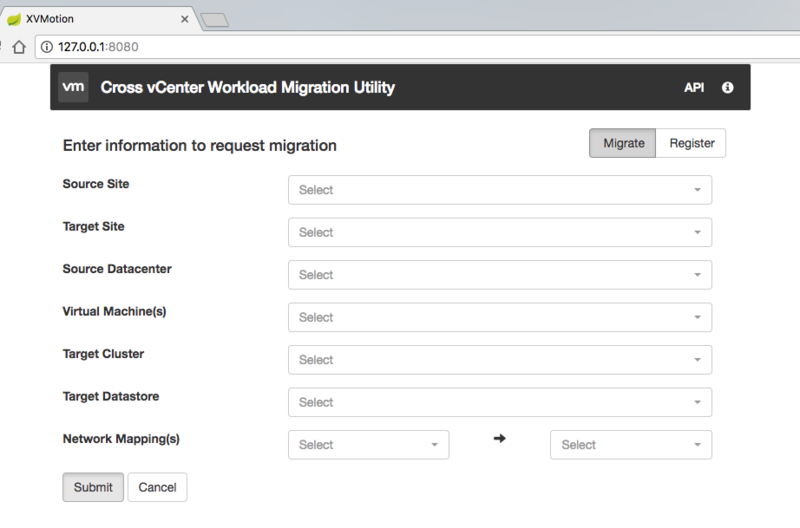This screenshot has width=800, height=528.
Task: Click the Virtual Machine(s) label
Action: click(x=114, y=312)
